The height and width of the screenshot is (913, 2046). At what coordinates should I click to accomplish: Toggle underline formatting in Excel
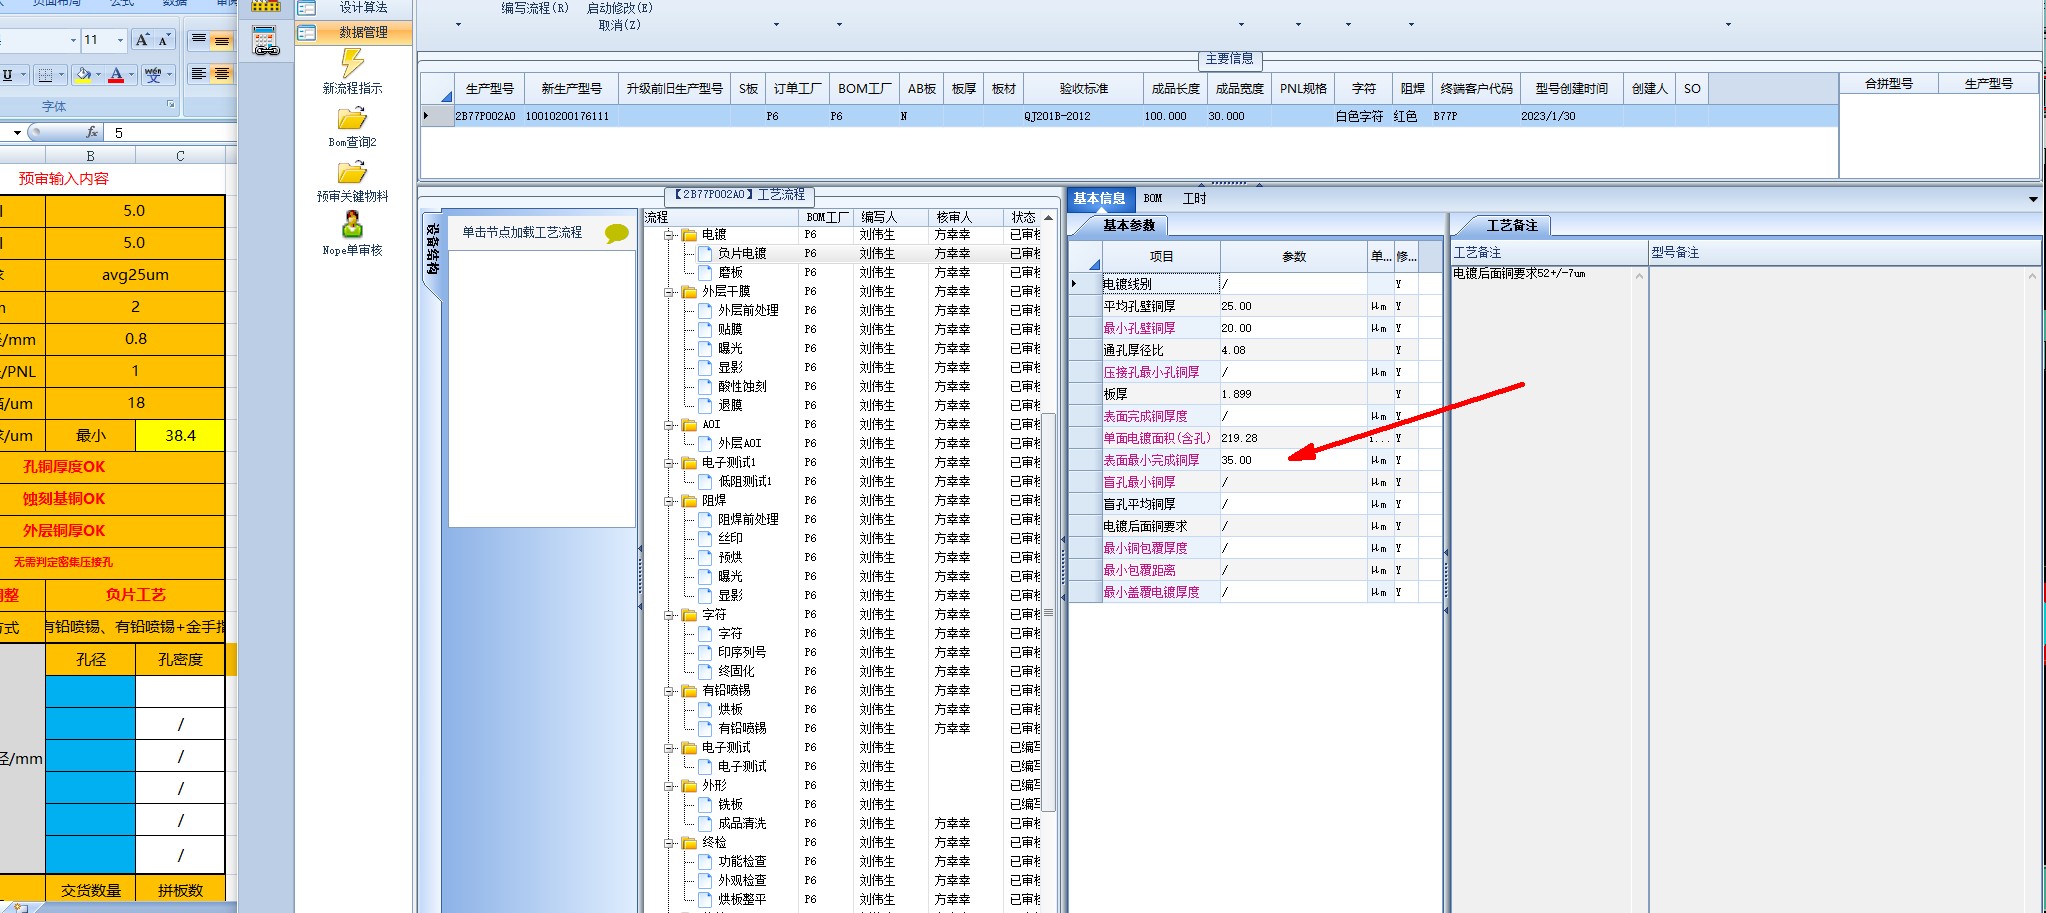[x=8, y=75]
